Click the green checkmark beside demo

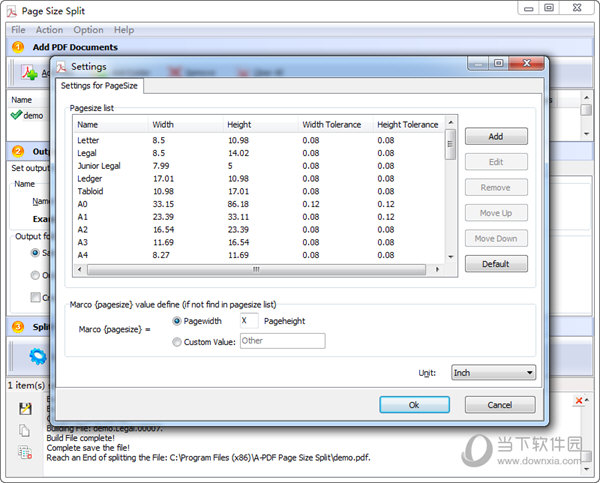[x=16, y=115]
